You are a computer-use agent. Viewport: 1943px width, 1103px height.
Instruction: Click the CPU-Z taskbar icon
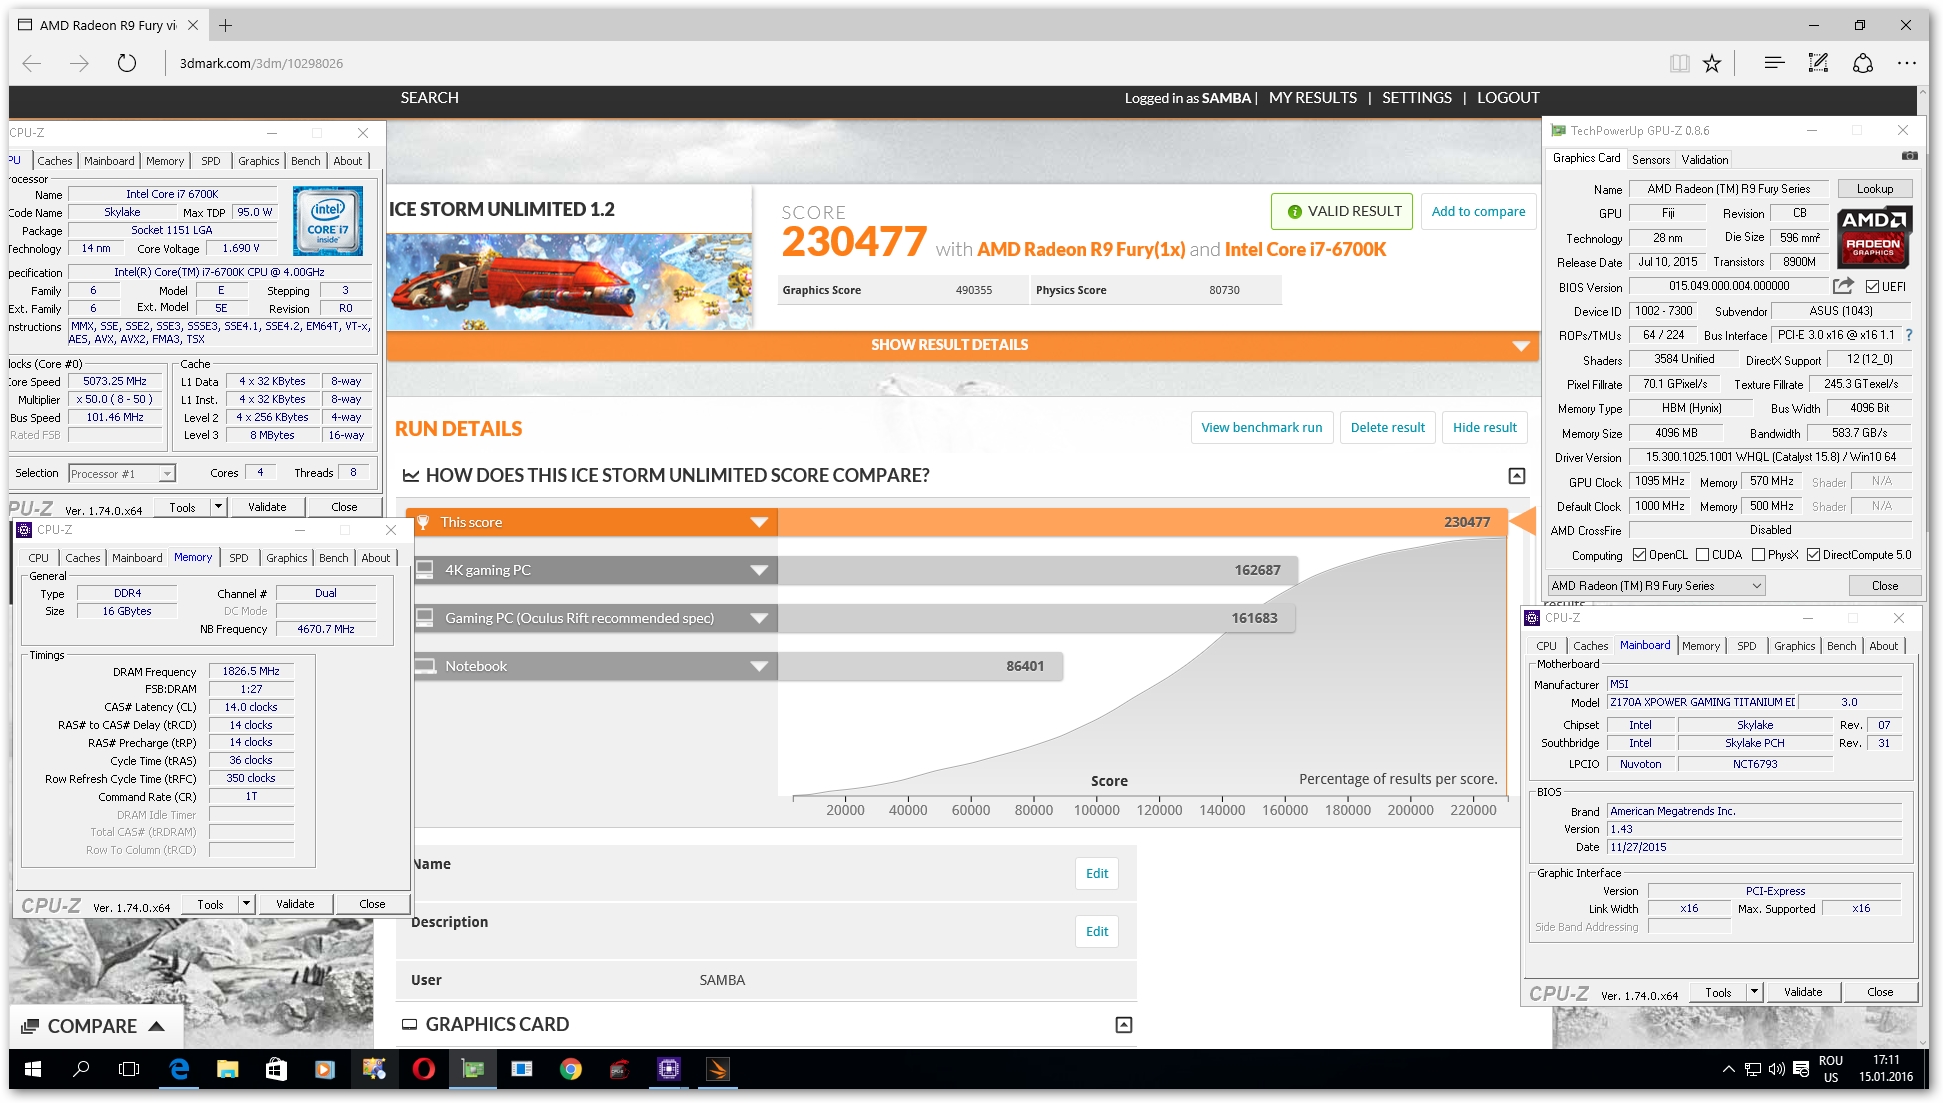click(668, 1069)
